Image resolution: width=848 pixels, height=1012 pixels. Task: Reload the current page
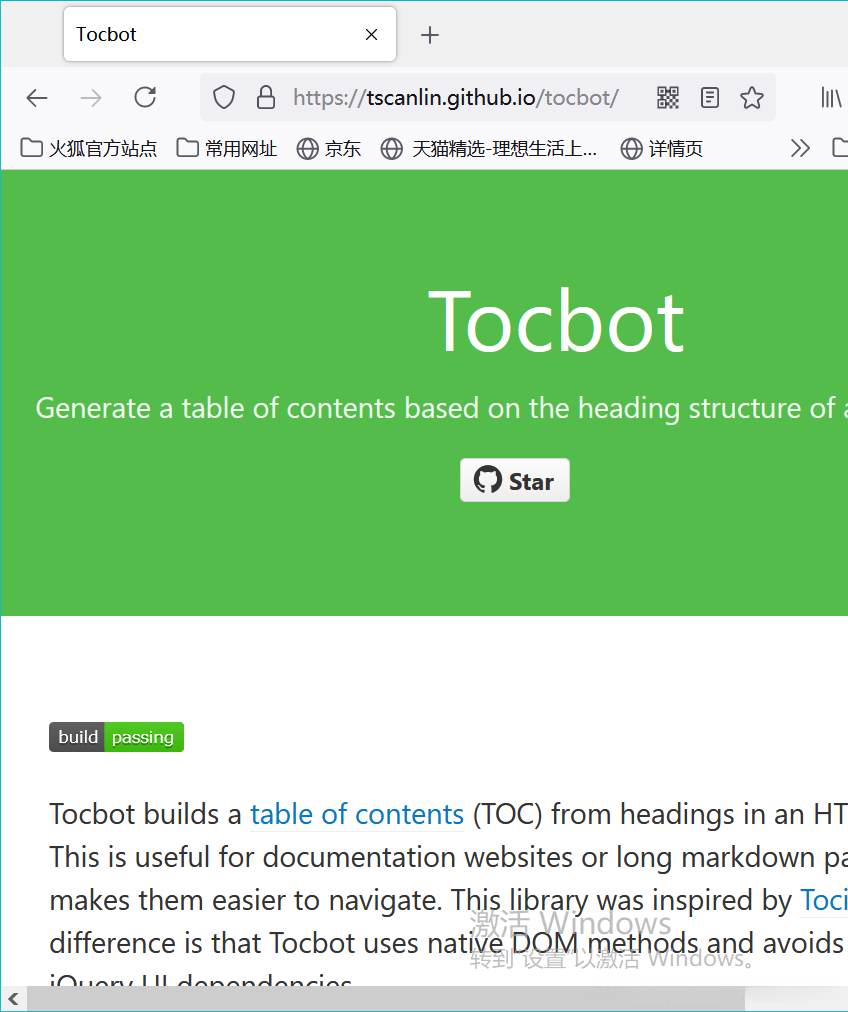tap(145, 97)
